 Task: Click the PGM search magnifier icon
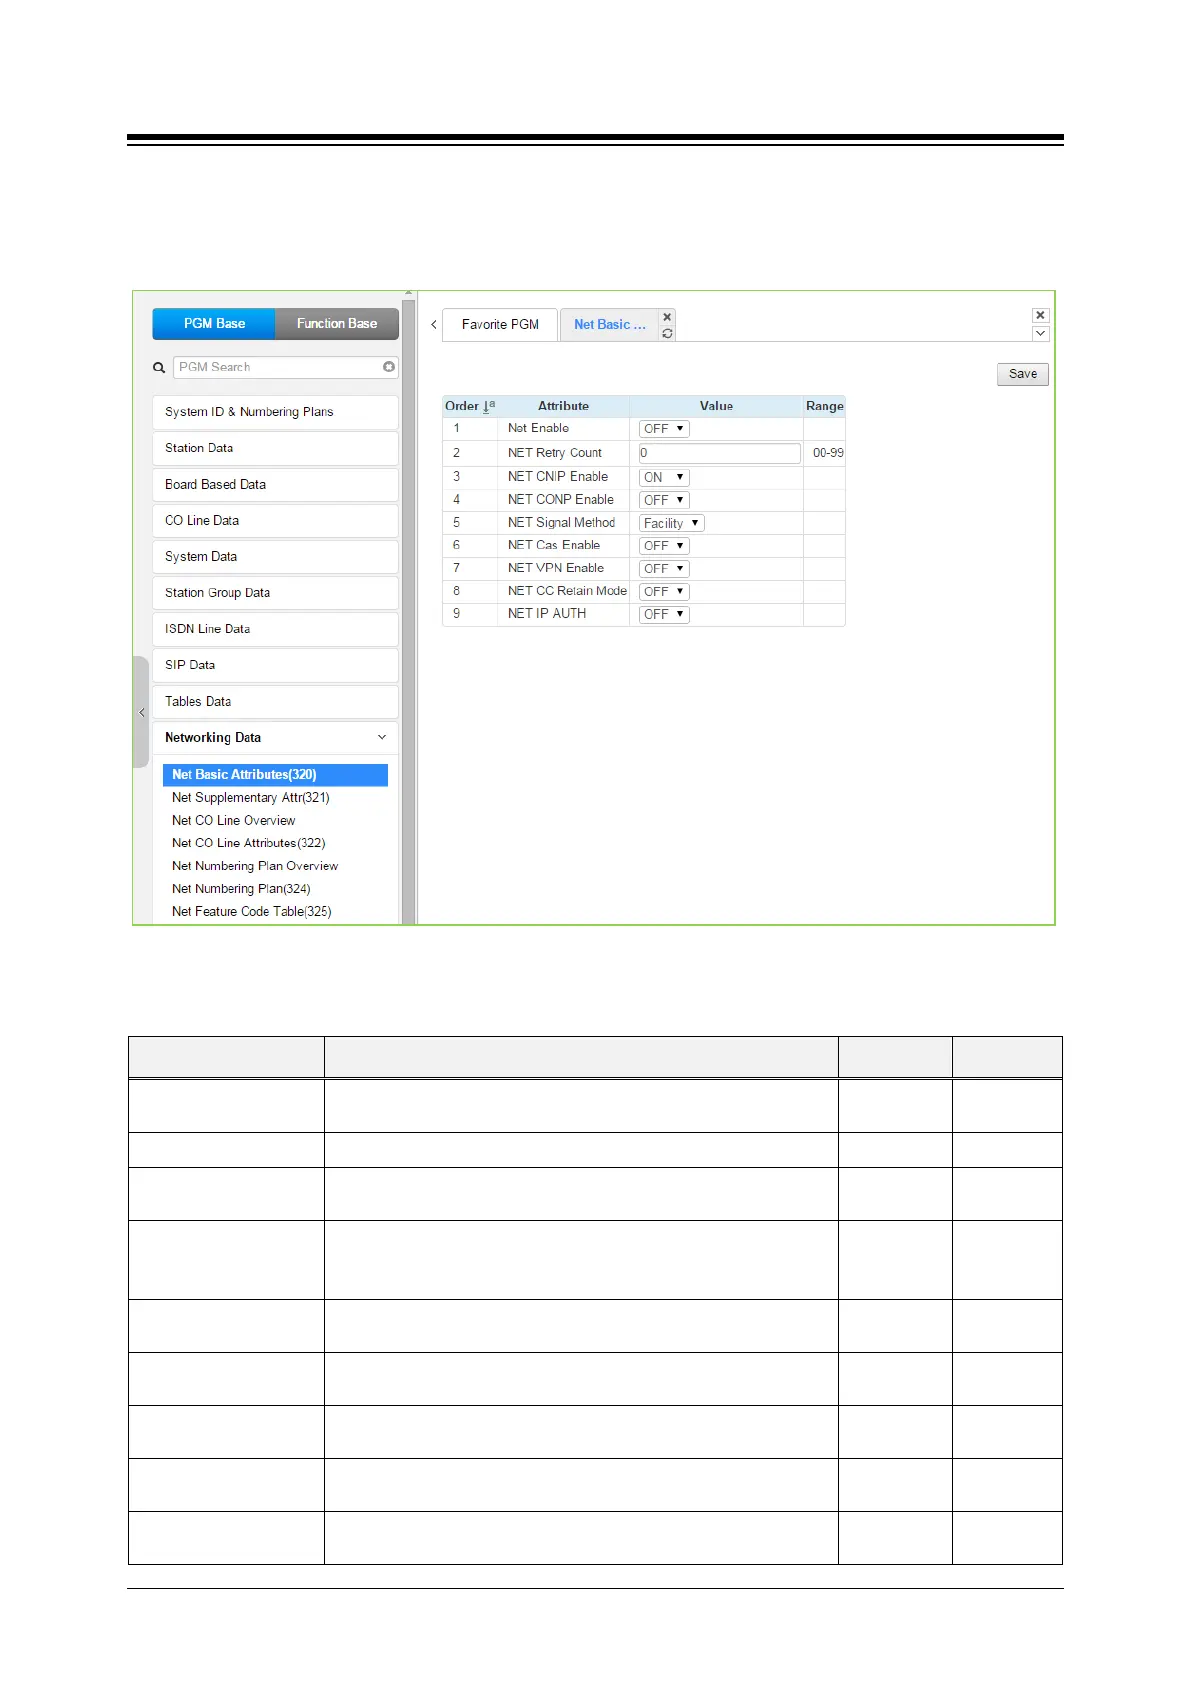coord(159,368)
